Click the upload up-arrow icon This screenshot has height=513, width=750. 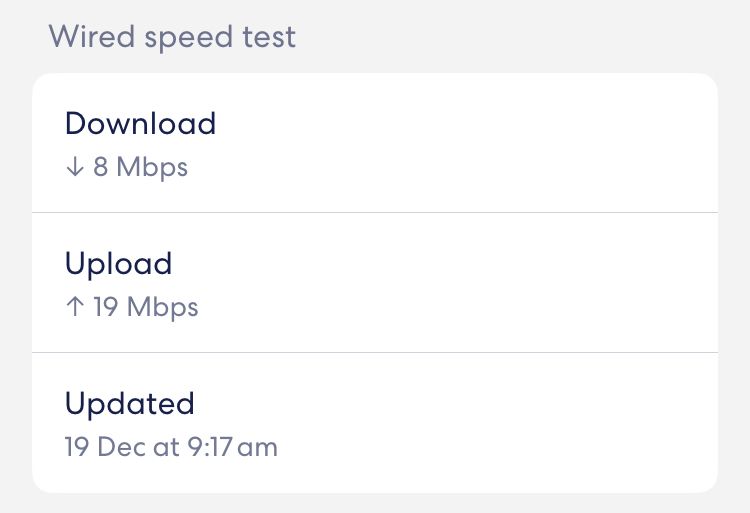pyautogui.click(x=74, y=307)
